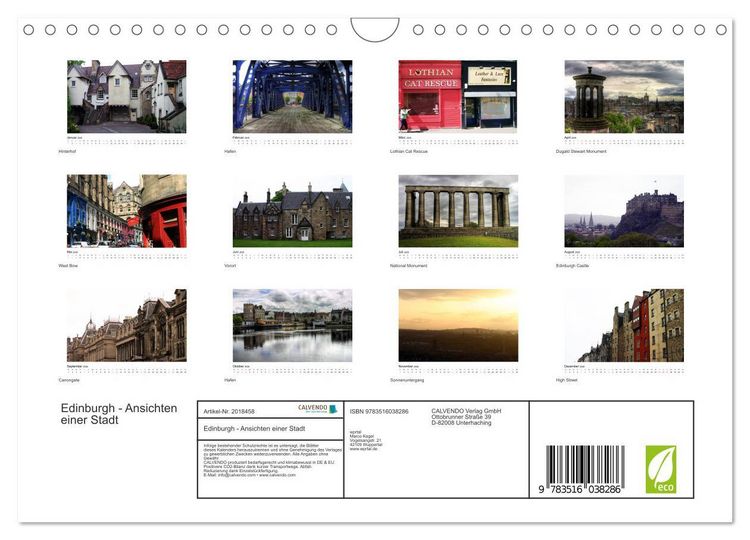Click the 'ISBN 9783516038286' text

point(379,411)
